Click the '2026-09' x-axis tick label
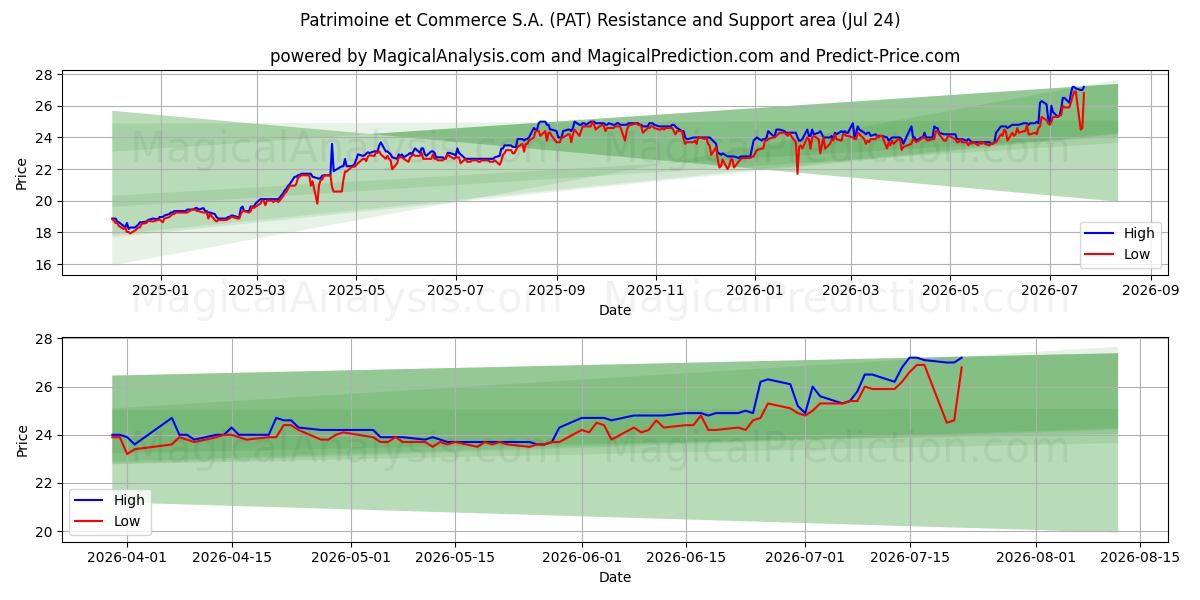 click(1151, 289)
